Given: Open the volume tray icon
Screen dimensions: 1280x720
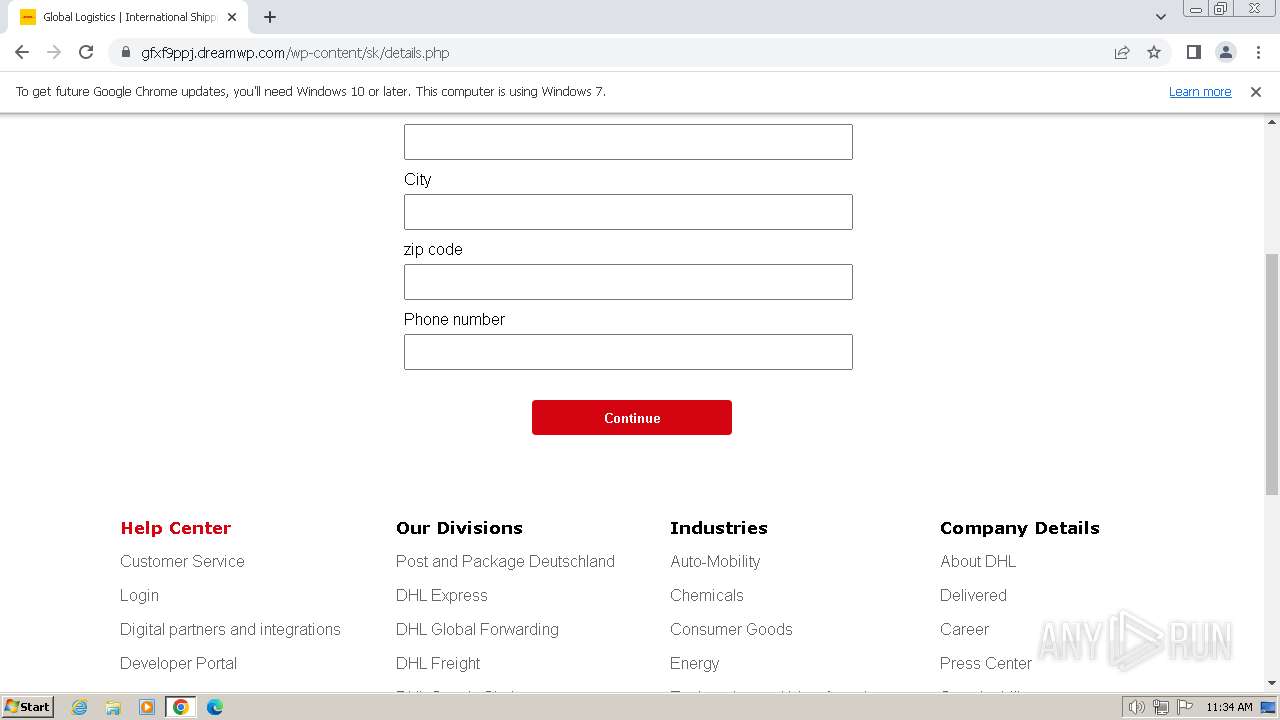Looking at the screenshot, I should 1137,707.
